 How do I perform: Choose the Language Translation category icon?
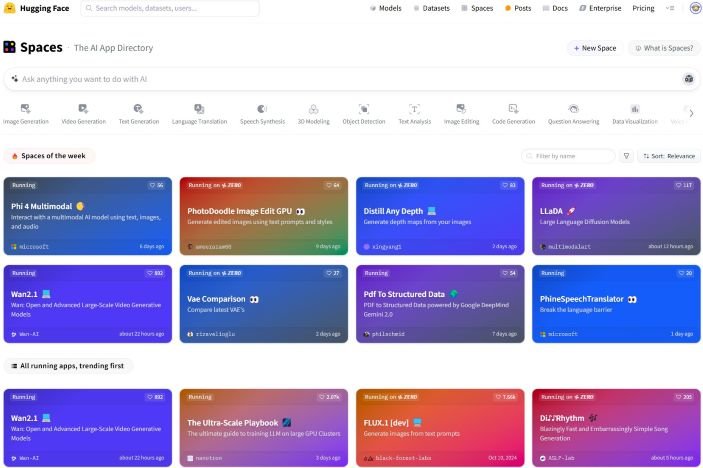click(199, 108)
